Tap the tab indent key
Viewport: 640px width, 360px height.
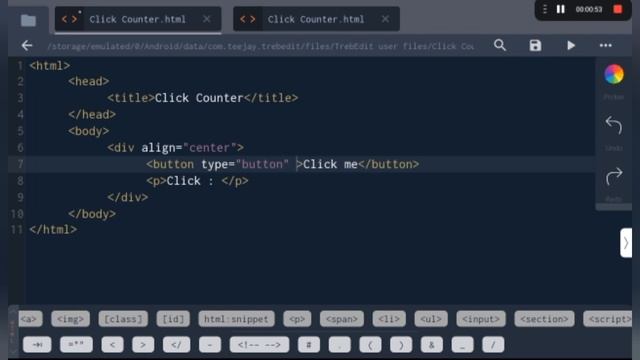tap(37, 344)
